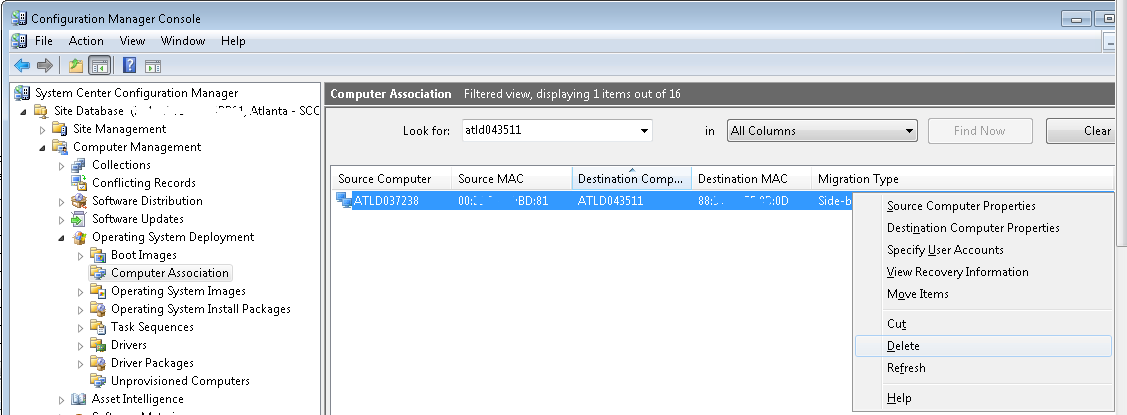The height and width of the screenshot is (415, 1127).
Task: Expand the Driver Packages node
Action: (80, 363)
